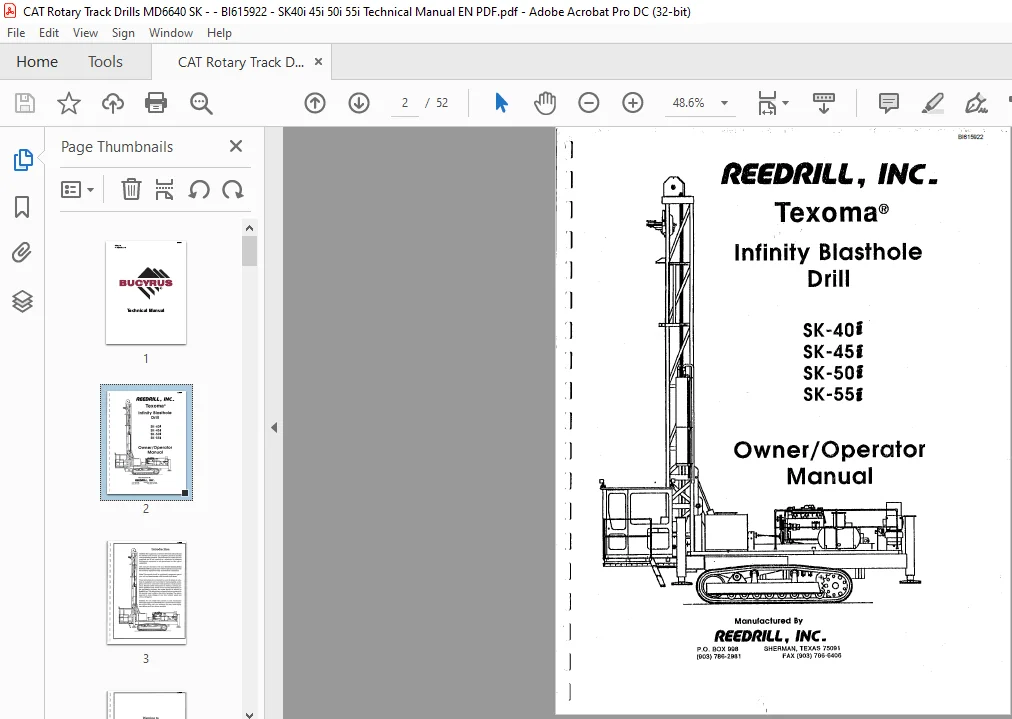The width and height of the screenshot is (1012, 719).
Task: Click the 48.6% zoom value field
Action: point(688,103)
